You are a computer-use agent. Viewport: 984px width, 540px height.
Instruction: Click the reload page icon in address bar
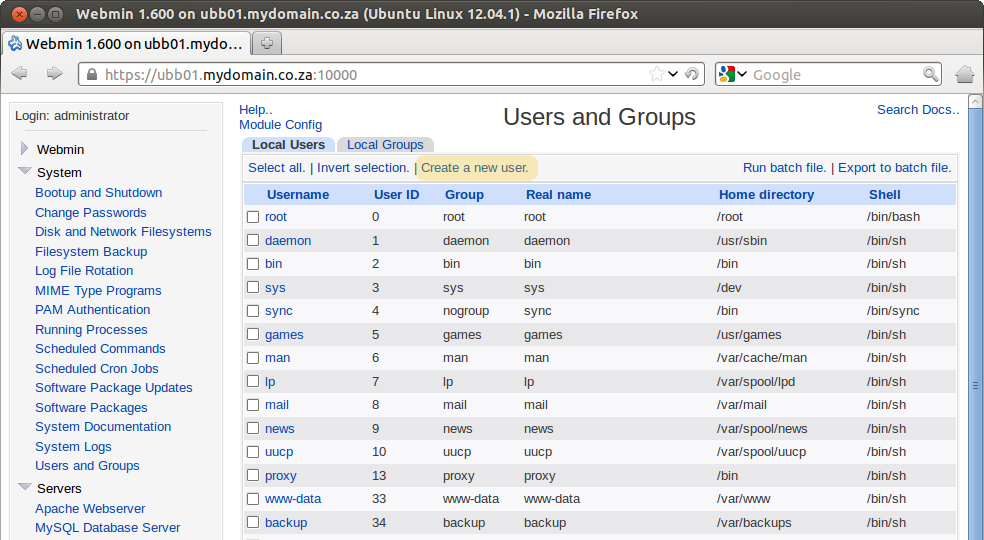[692, 74]
